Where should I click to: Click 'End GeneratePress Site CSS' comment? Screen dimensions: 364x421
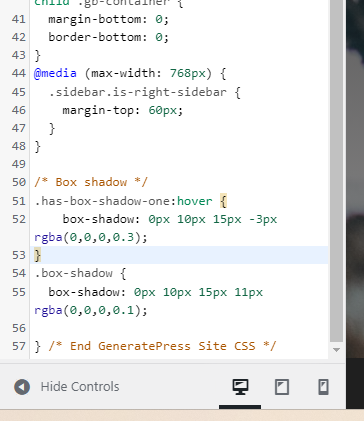point(162,346)
